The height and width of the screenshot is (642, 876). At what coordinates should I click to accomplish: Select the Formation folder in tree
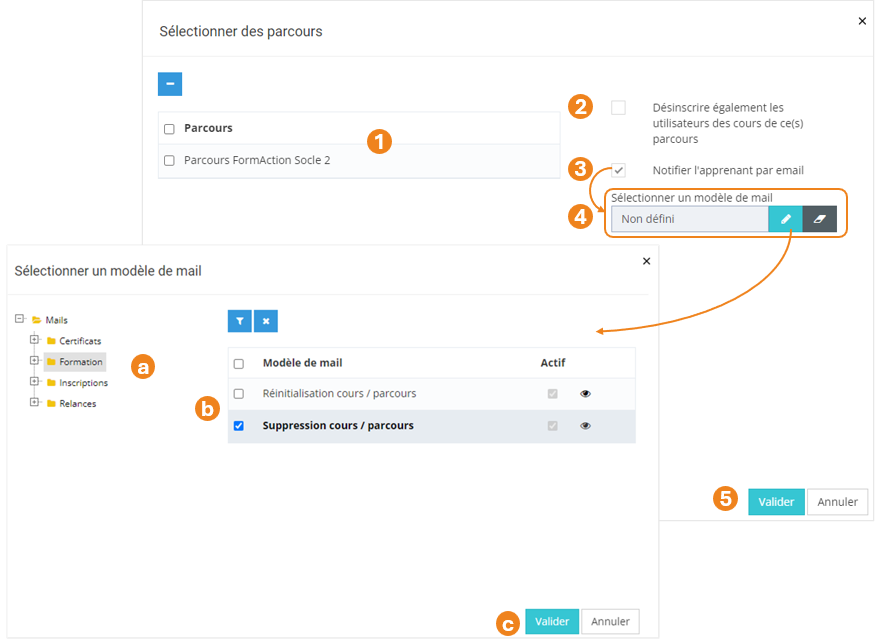pyautogui.click(x=80, y=362)
